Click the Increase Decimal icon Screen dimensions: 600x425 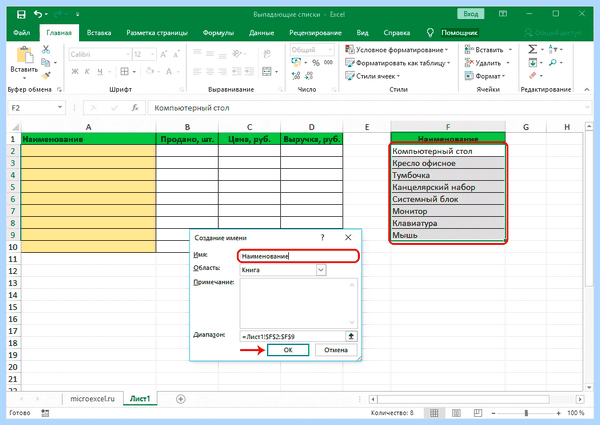tap(296, 76)
